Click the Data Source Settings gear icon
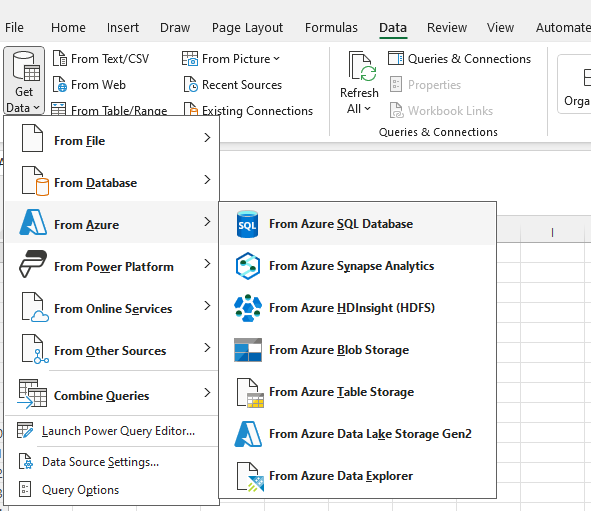Image resolution: width=591 pixels, height=511 pixels. pyautogui.click(x=26, y=461)
